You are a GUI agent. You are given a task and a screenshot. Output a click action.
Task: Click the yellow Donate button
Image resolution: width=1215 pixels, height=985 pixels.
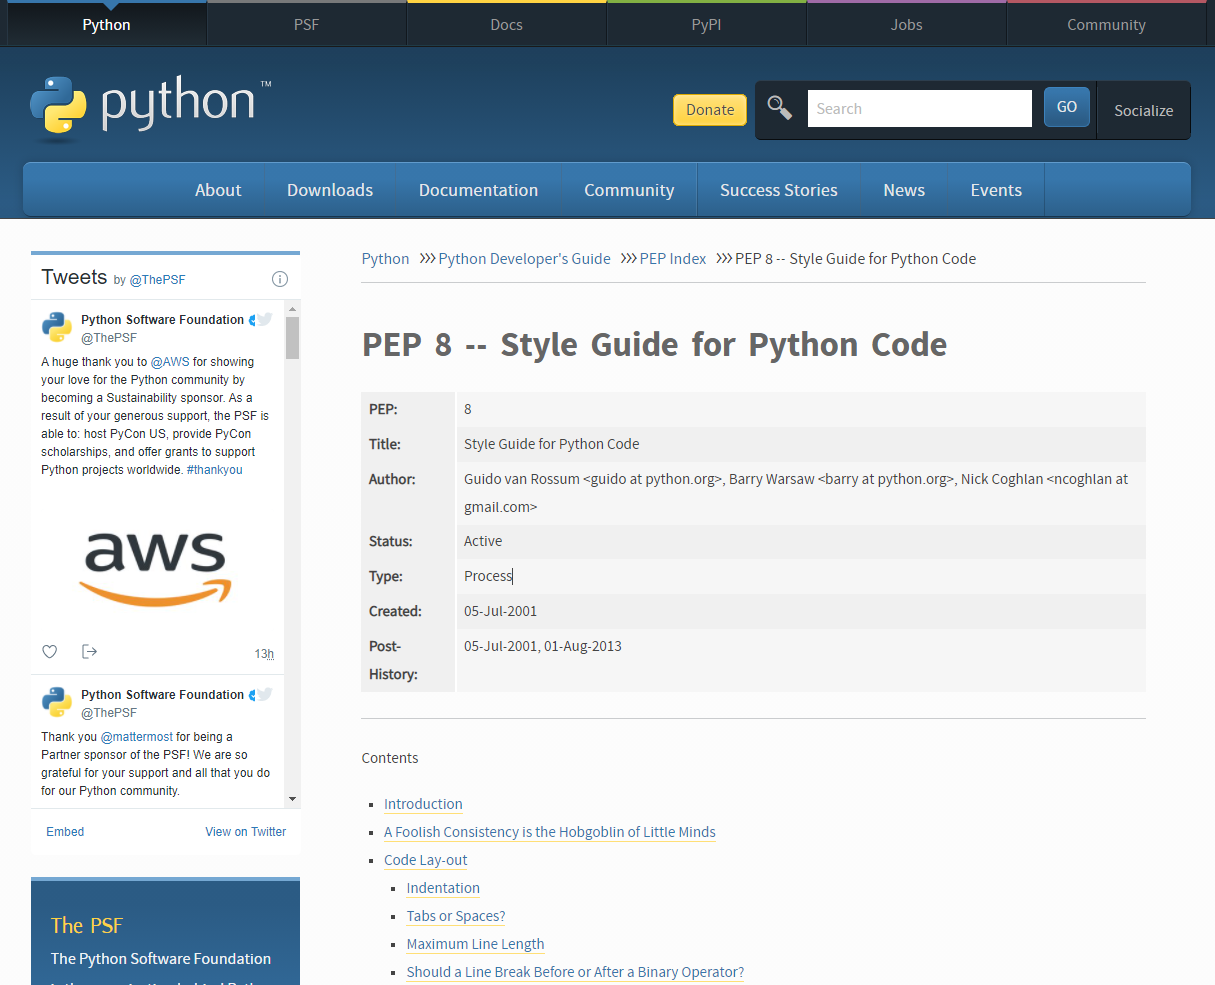710,110
